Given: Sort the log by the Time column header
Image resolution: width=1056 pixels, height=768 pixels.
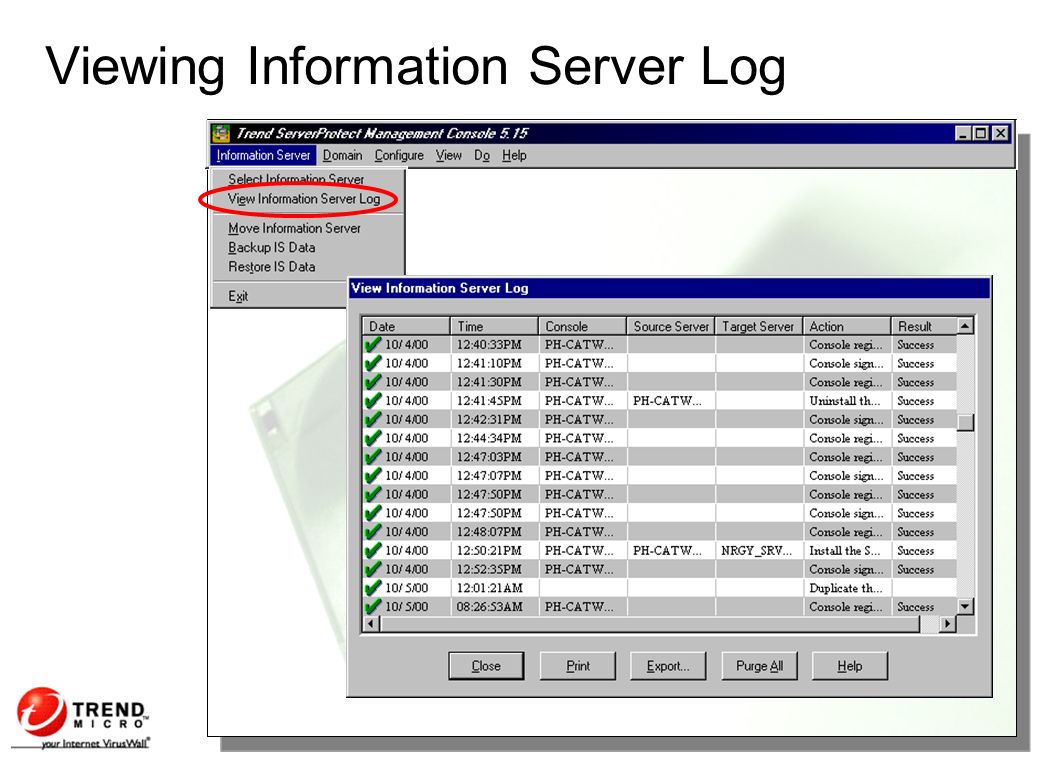Looking at the screenshot, I should tap(494, 327).
